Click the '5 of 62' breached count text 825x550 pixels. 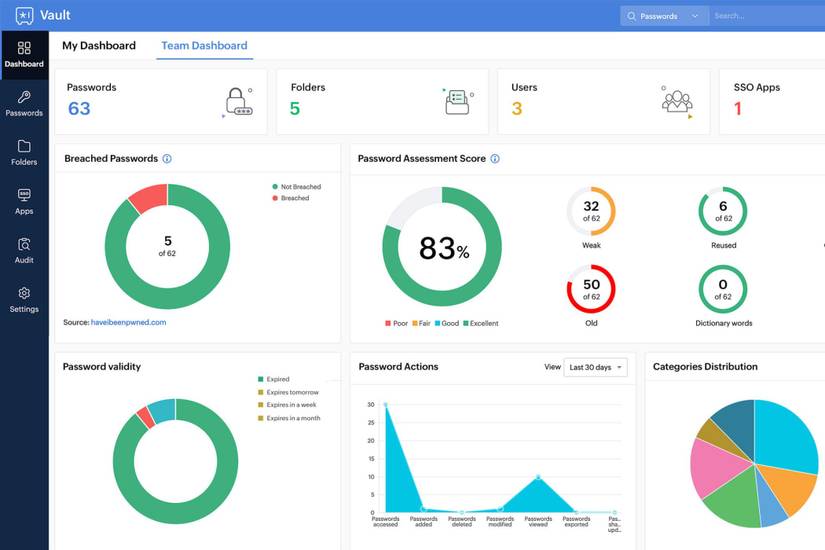[167, 246]
